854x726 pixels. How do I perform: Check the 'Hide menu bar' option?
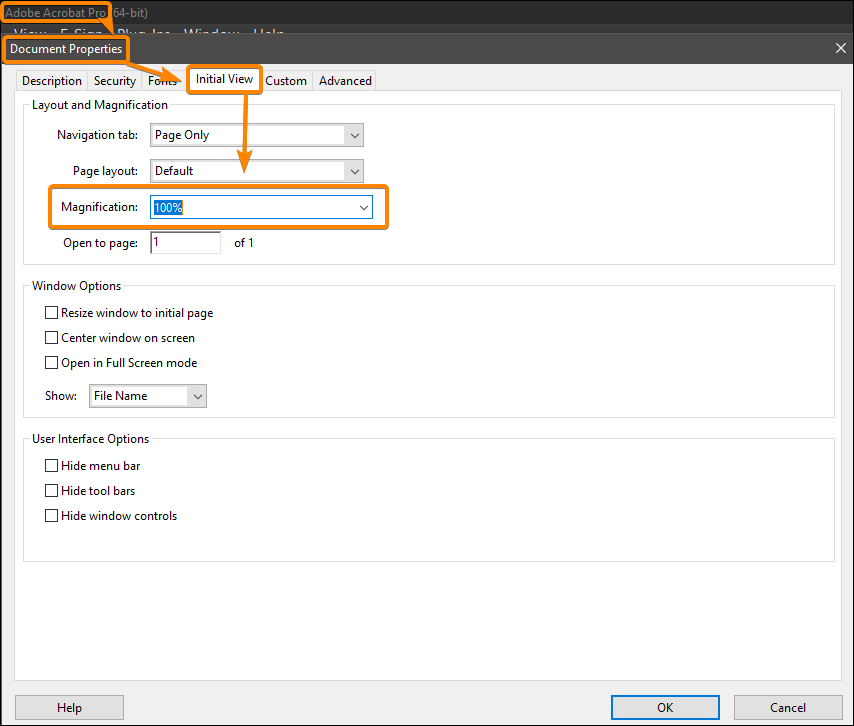[x=51, y=465]
